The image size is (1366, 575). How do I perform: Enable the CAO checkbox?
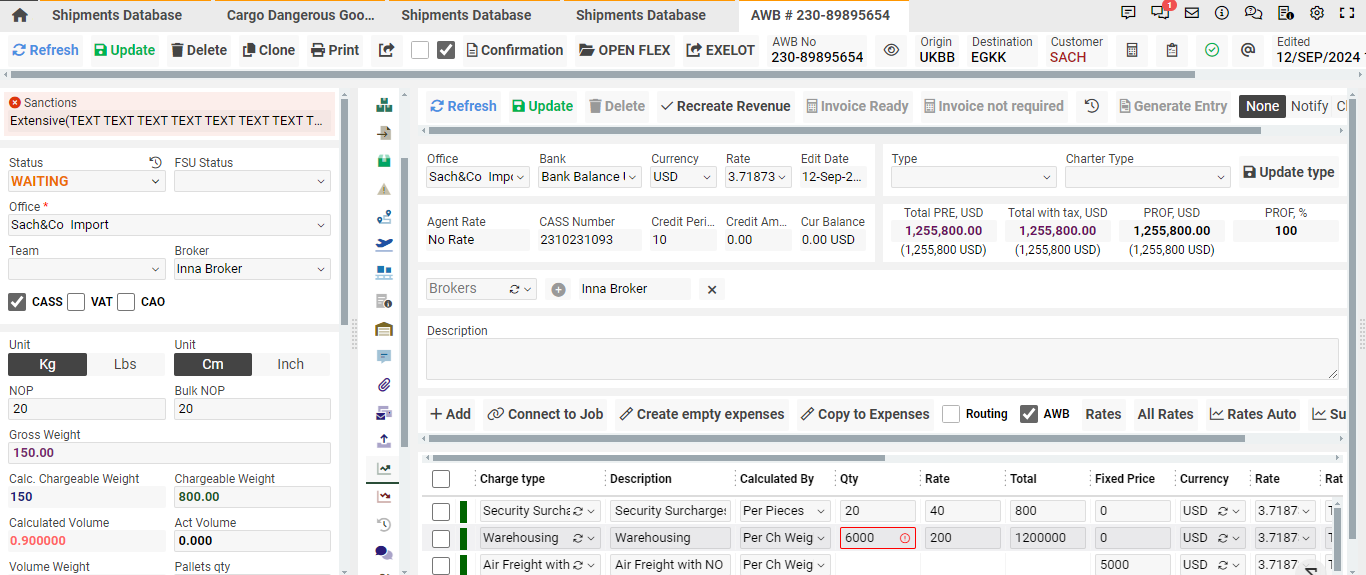(x=126, y=302)
